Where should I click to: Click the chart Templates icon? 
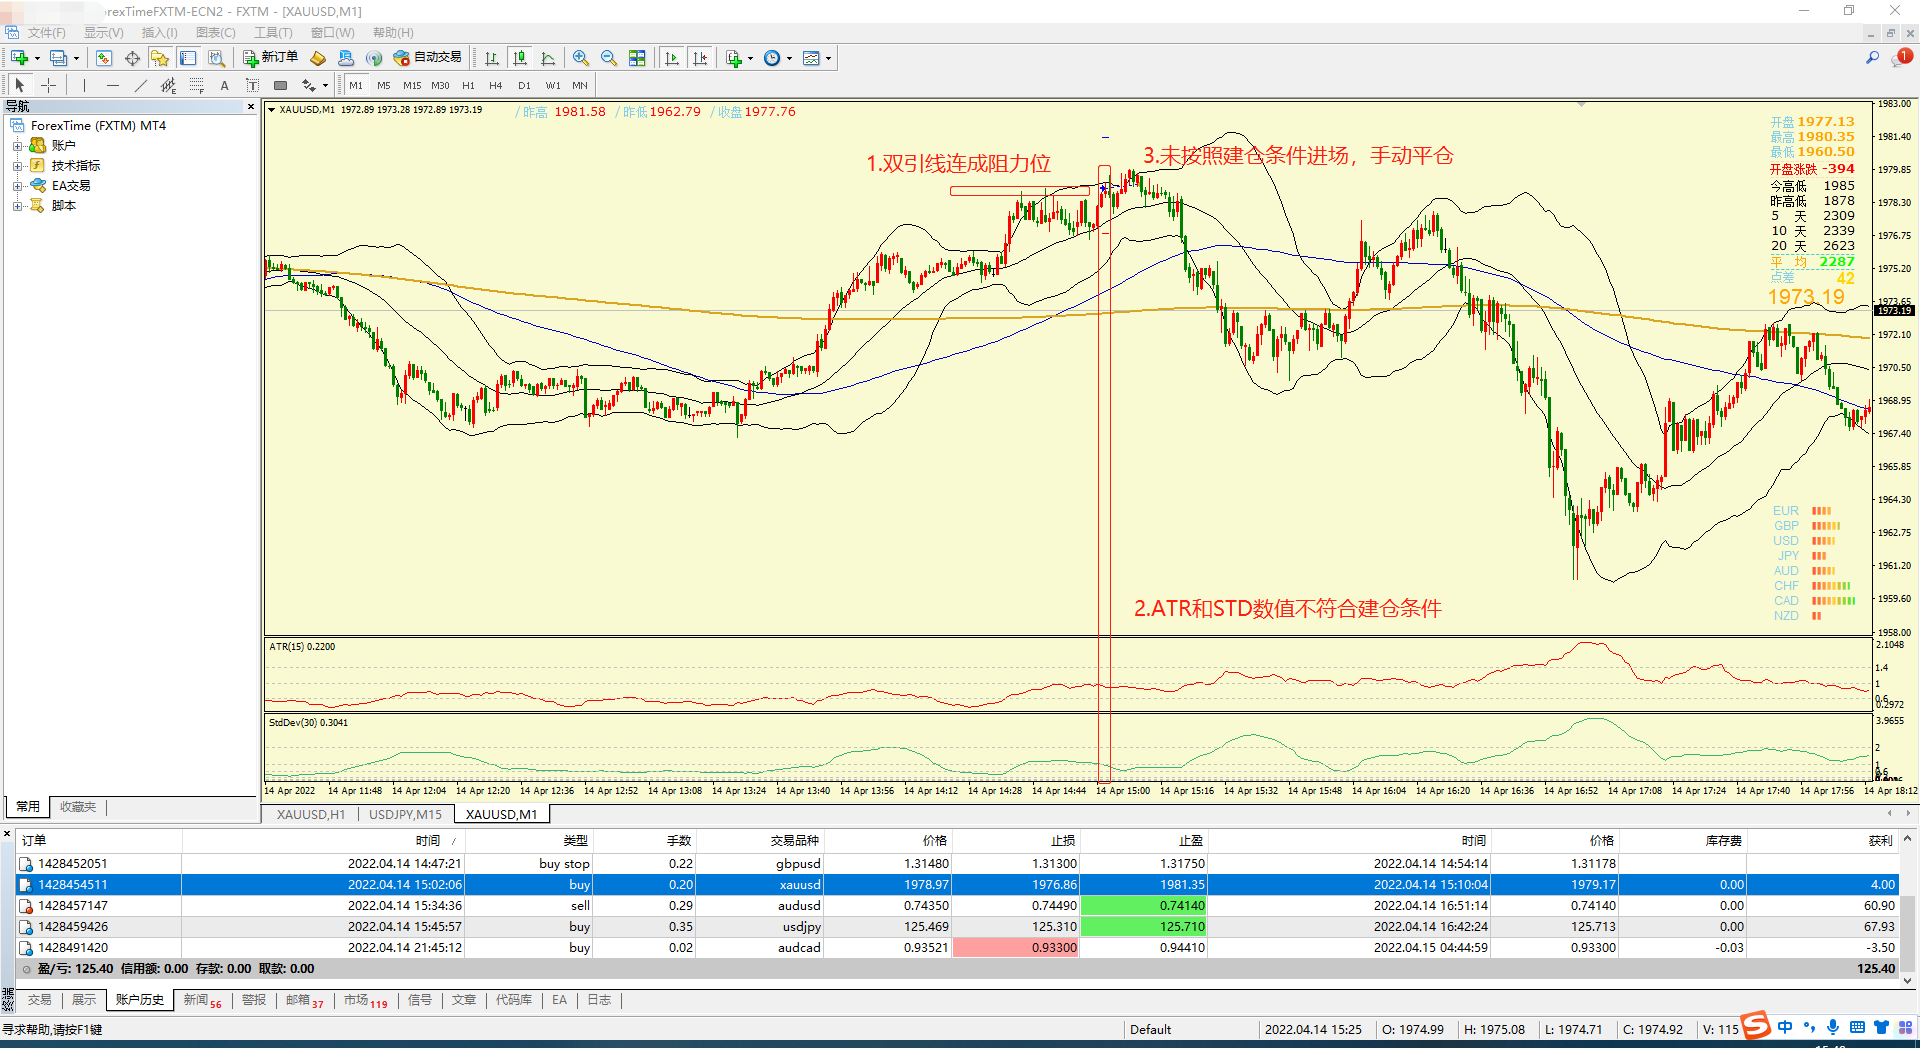(x=811, y=58)
